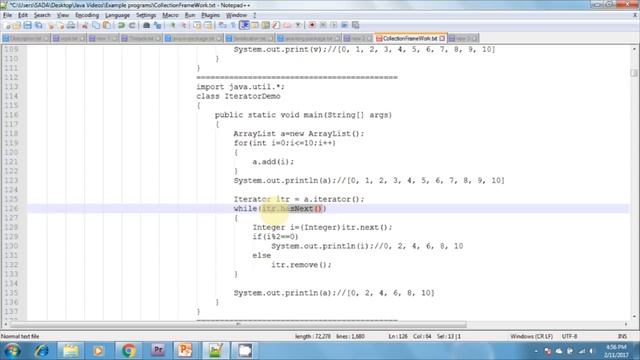Open the Function List icon
640x360 pixels.
tap(276, 25)
